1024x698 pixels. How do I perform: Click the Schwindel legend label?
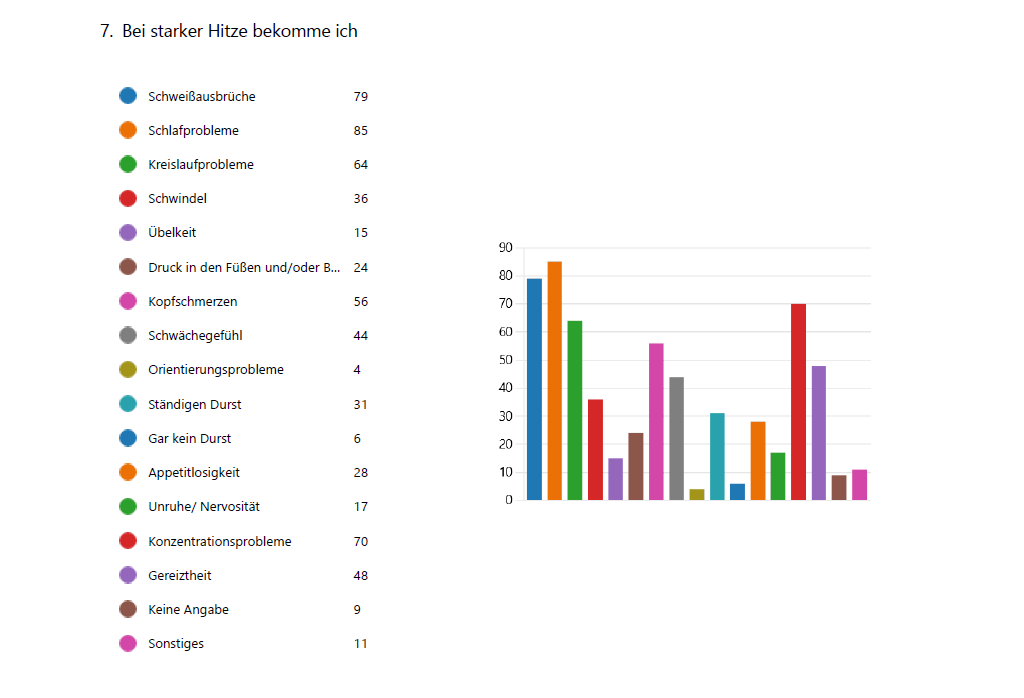(177, 199)
